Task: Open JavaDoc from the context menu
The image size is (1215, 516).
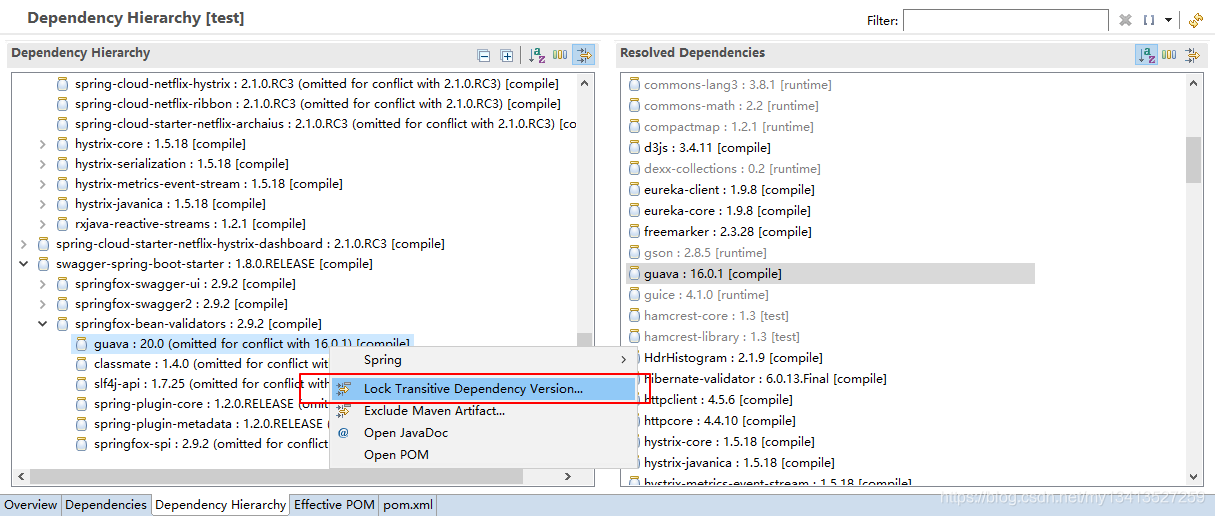Action: (484, 432)
